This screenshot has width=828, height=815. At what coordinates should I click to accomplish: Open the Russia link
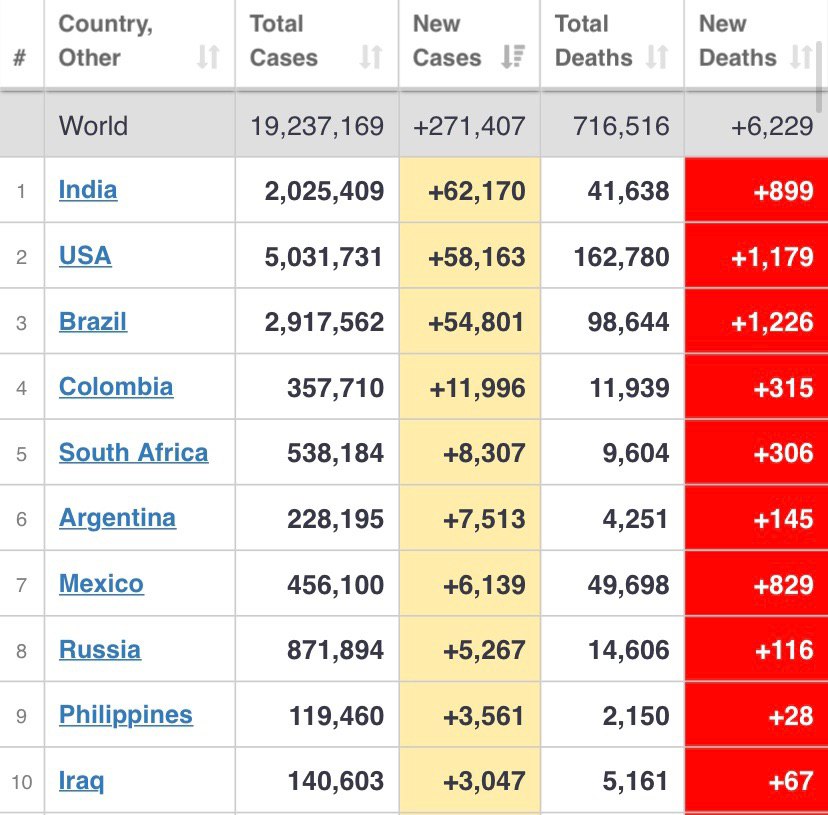pyautogui.click(x=100, y=650)
